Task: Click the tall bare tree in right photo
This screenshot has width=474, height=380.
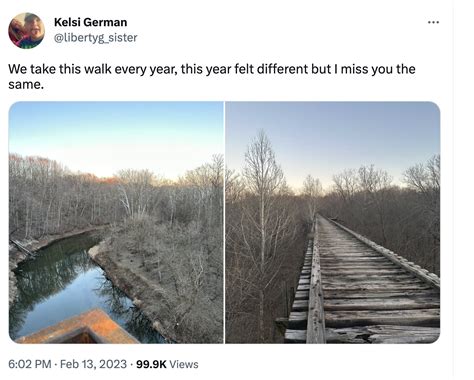Action: (263, 207)
